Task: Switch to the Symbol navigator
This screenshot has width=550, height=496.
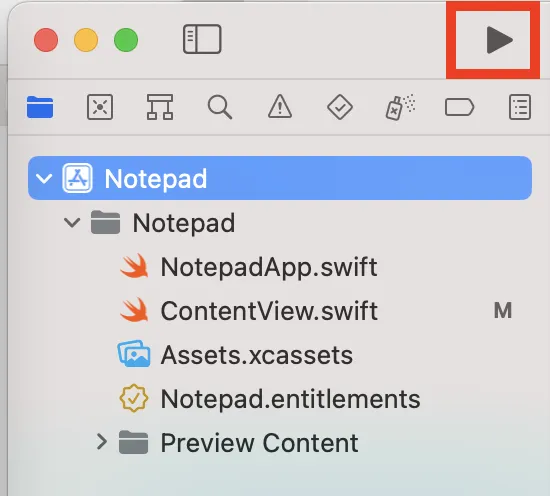Action: pyautogui.click(x=160, y=107)
